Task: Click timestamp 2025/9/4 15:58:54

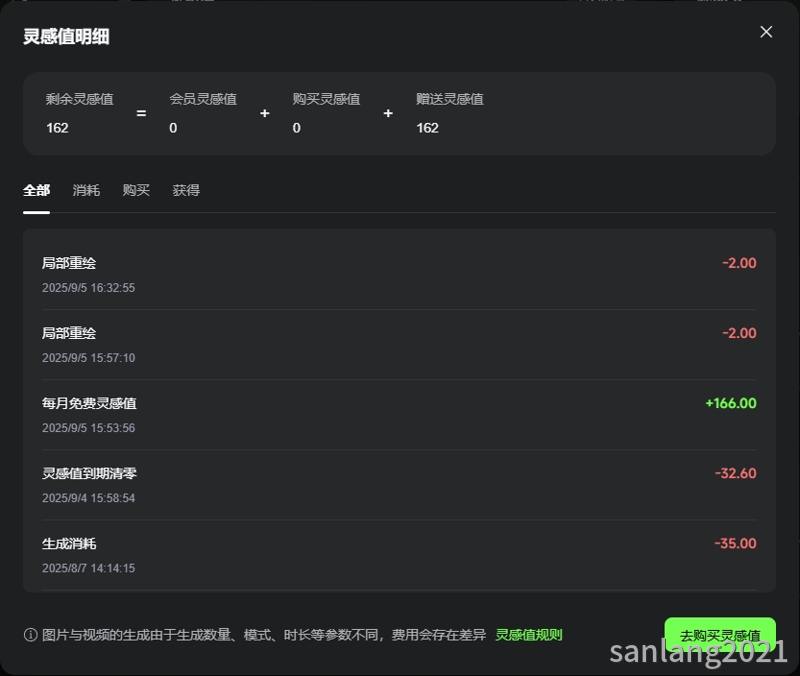Action: 88,498
